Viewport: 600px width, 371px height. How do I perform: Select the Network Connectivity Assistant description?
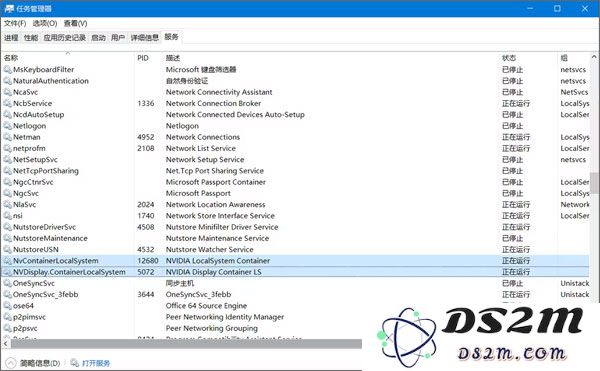(219, 92)
